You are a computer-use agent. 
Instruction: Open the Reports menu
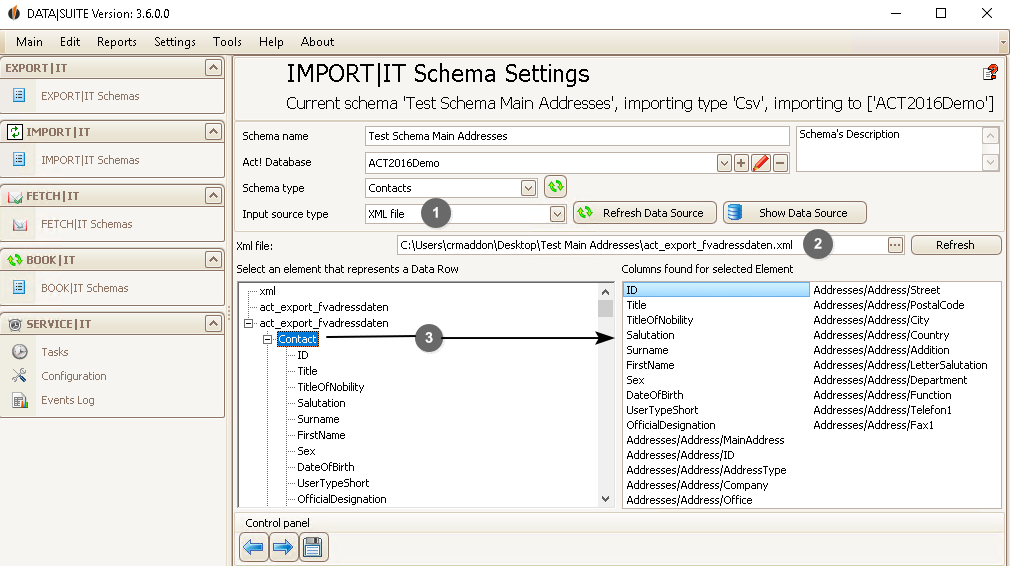tap(117, 42)
